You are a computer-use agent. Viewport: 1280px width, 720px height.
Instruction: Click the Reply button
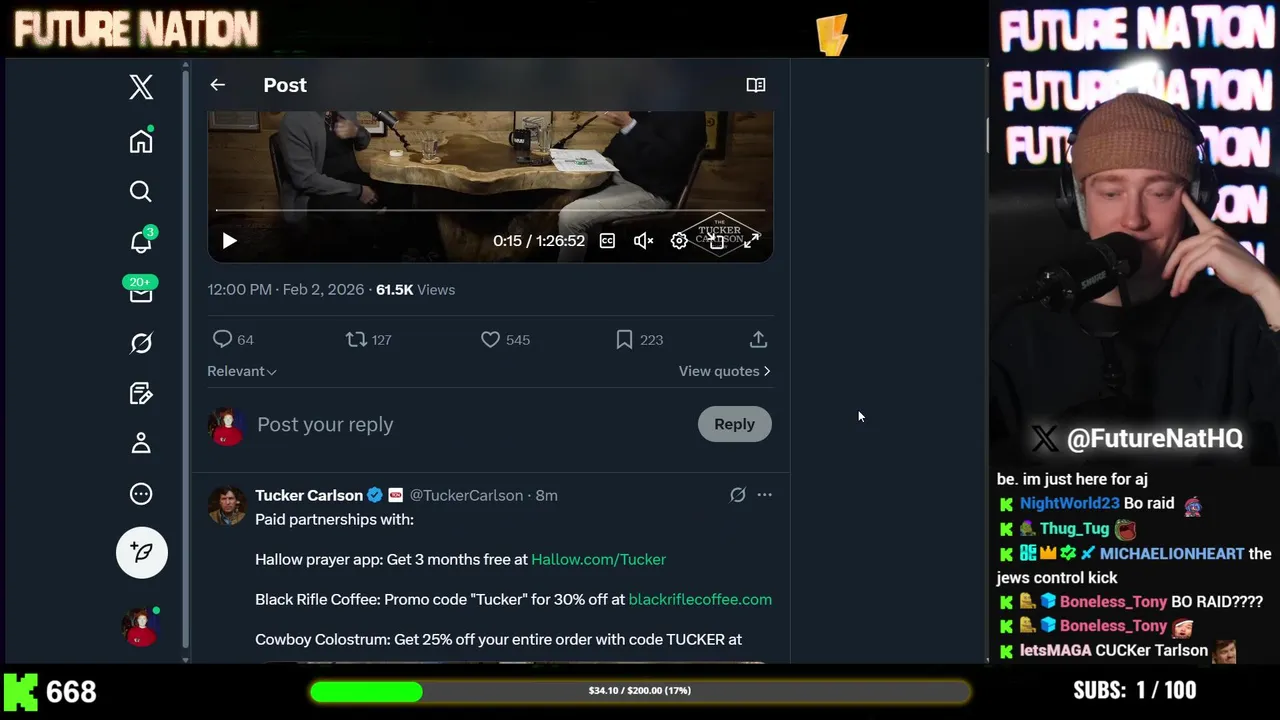click(x=734, y=424)
